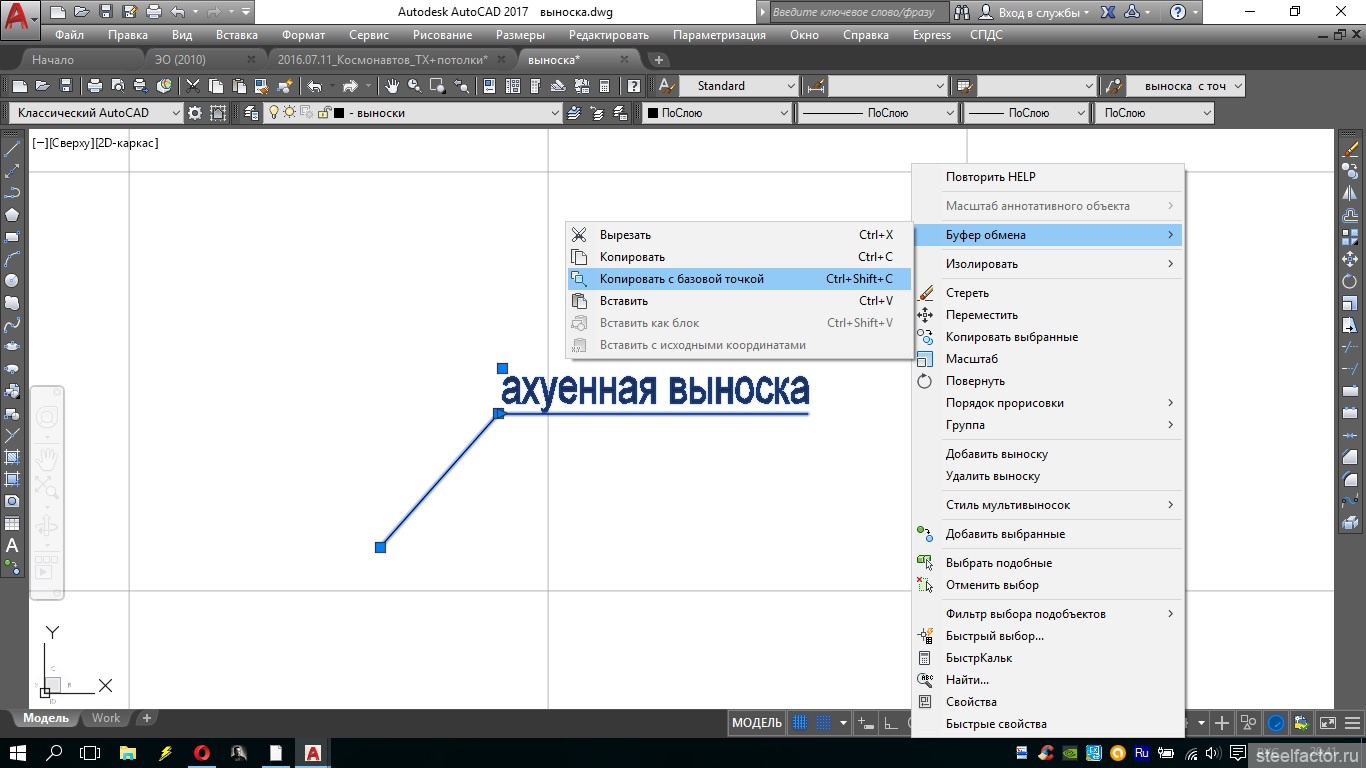
Task: Click the Undo arrow icon
Action: tap(315, 86)
